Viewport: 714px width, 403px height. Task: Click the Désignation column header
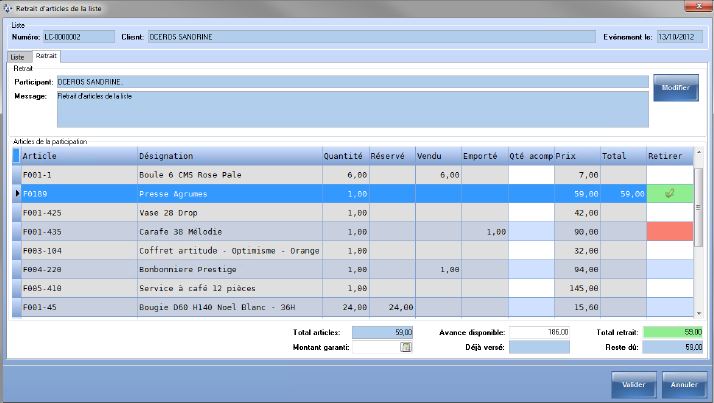227,156
